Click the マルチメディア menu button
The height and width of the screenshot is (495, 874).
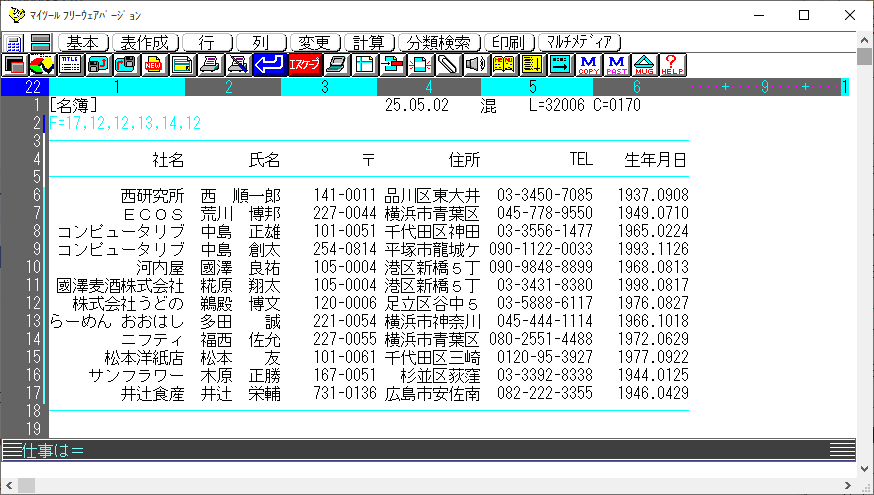coord(580,43)
